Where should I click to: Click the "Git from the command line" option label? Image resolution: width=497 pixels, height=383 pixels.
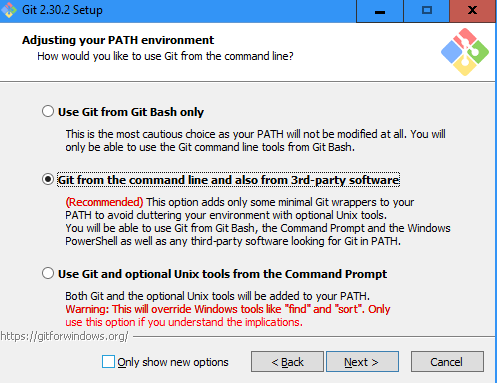pos(228,180)
